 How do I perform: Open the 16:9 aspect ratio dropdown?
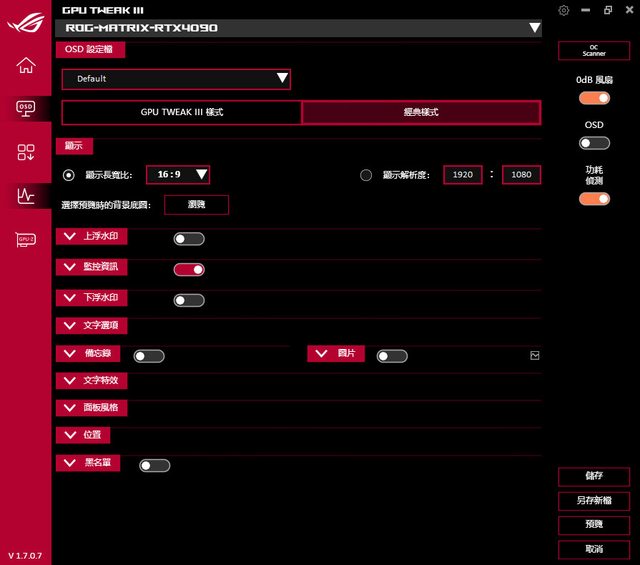[x=178, y=175]
